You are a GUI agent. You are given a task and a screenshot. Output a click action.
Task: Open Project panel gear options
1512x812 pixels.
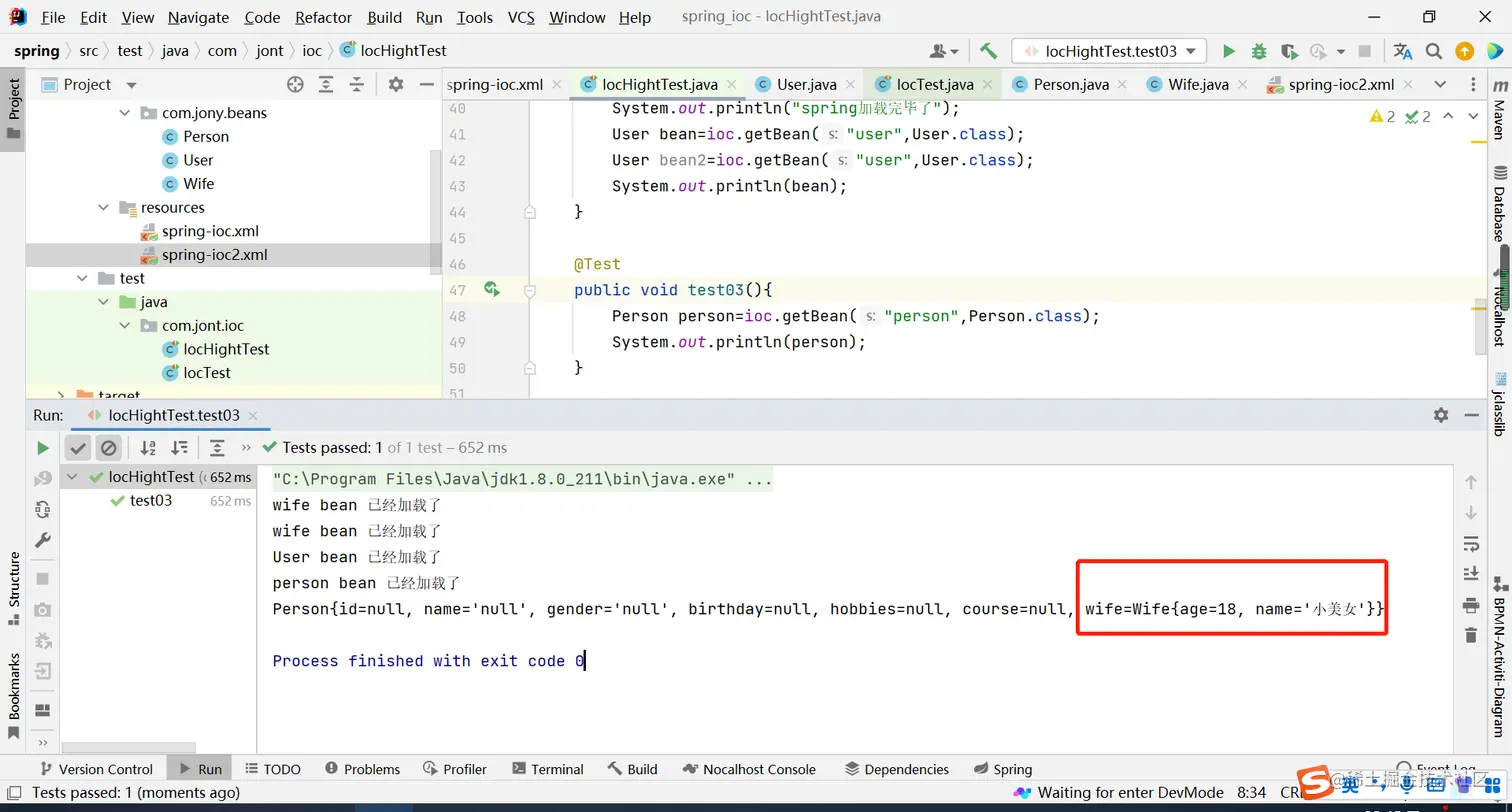pos(396,85)
